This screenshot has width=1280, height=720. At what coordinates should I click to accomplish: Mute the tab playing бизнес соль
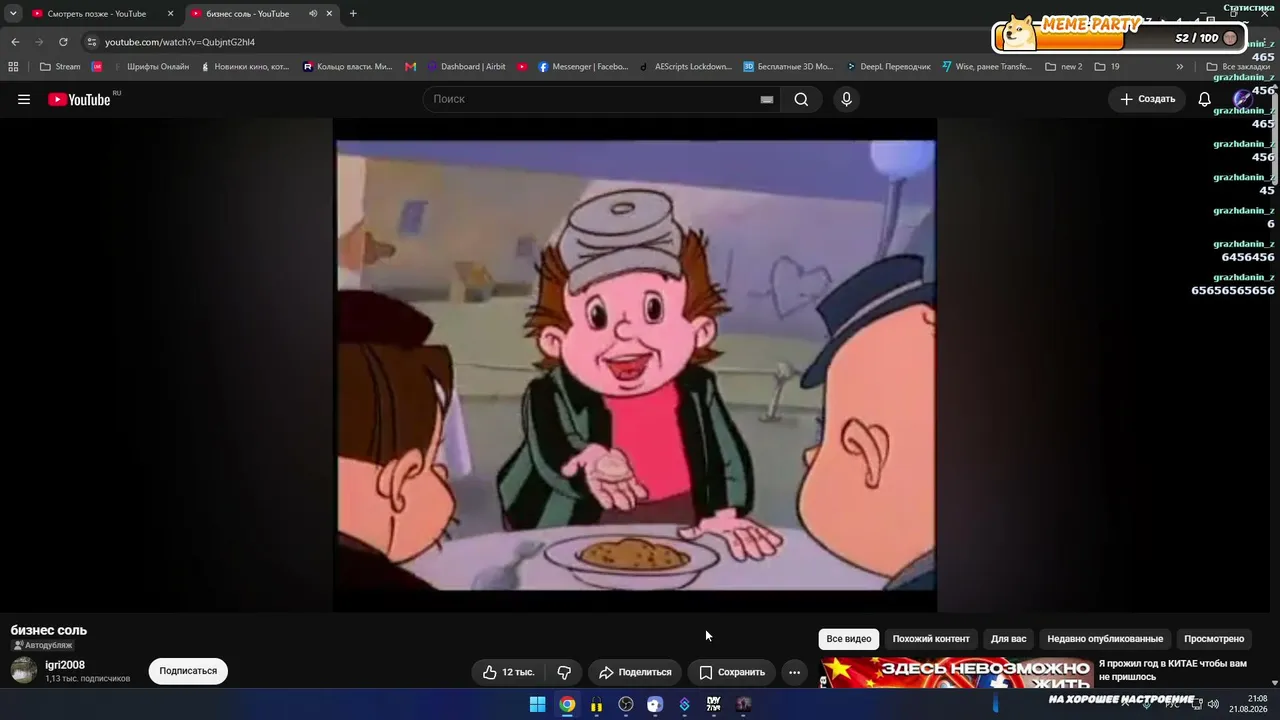(313, 14)
